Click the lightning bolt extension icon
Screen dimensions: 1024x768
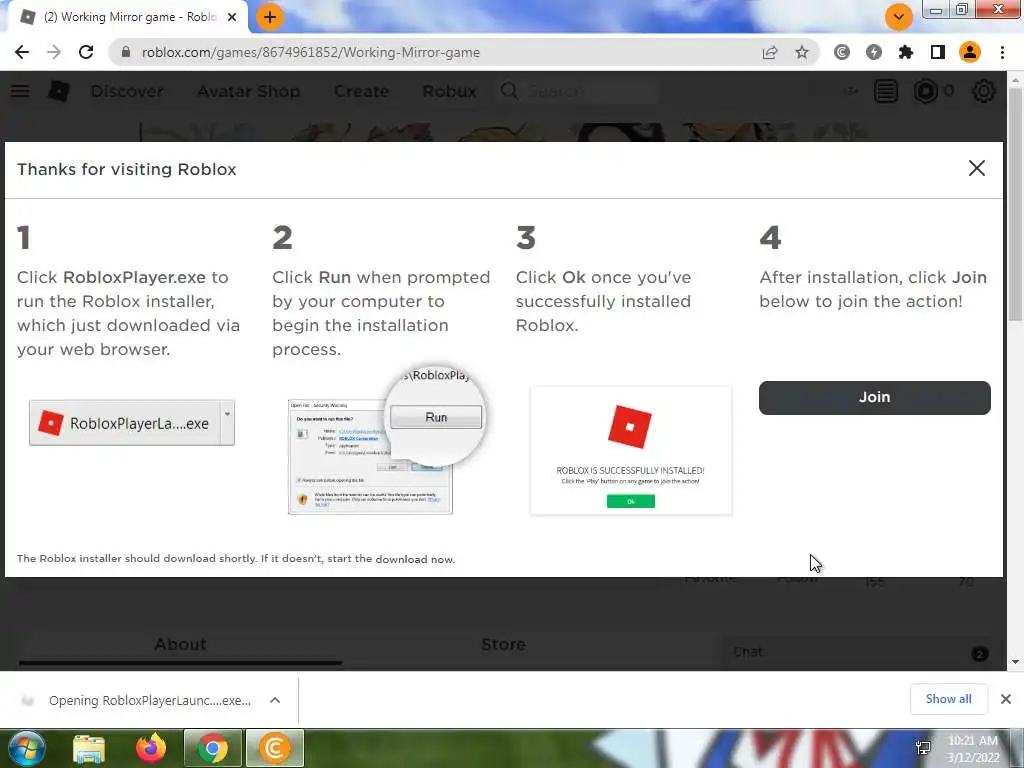(x=874, y=52)
